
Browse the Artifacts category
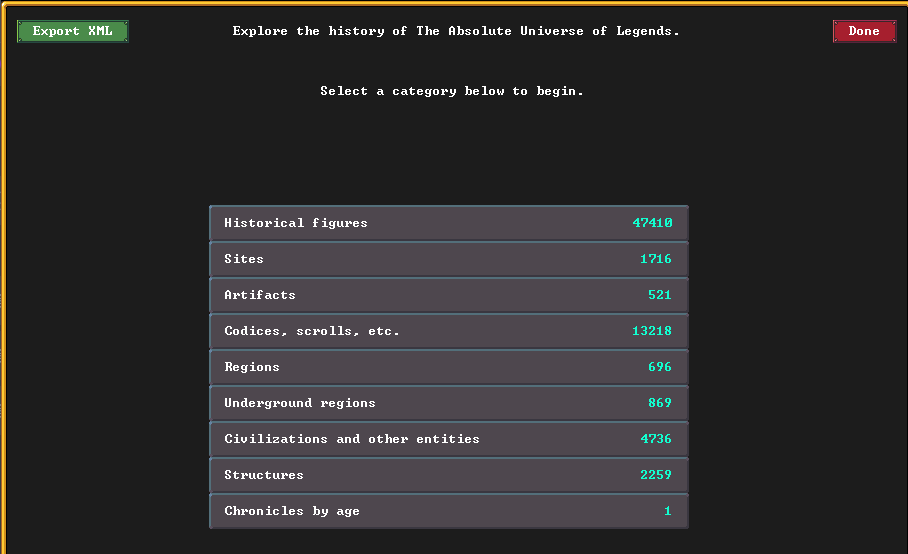point(449,295)
